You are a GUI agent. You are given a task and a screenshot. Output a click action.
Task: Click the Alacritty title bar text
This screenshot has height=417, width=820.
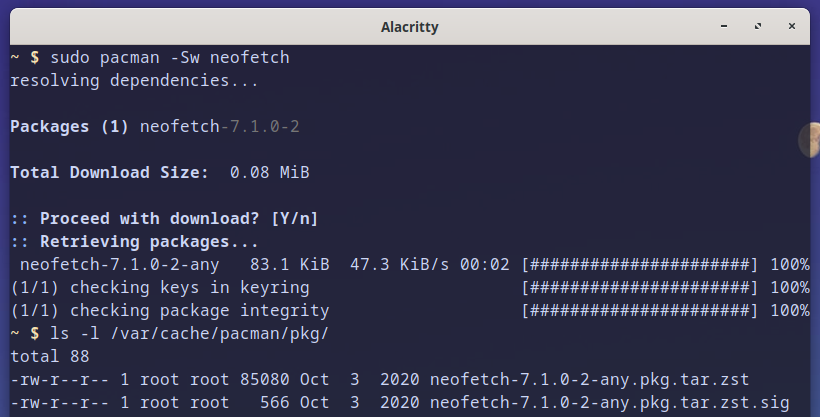click(x=409, y=27)
